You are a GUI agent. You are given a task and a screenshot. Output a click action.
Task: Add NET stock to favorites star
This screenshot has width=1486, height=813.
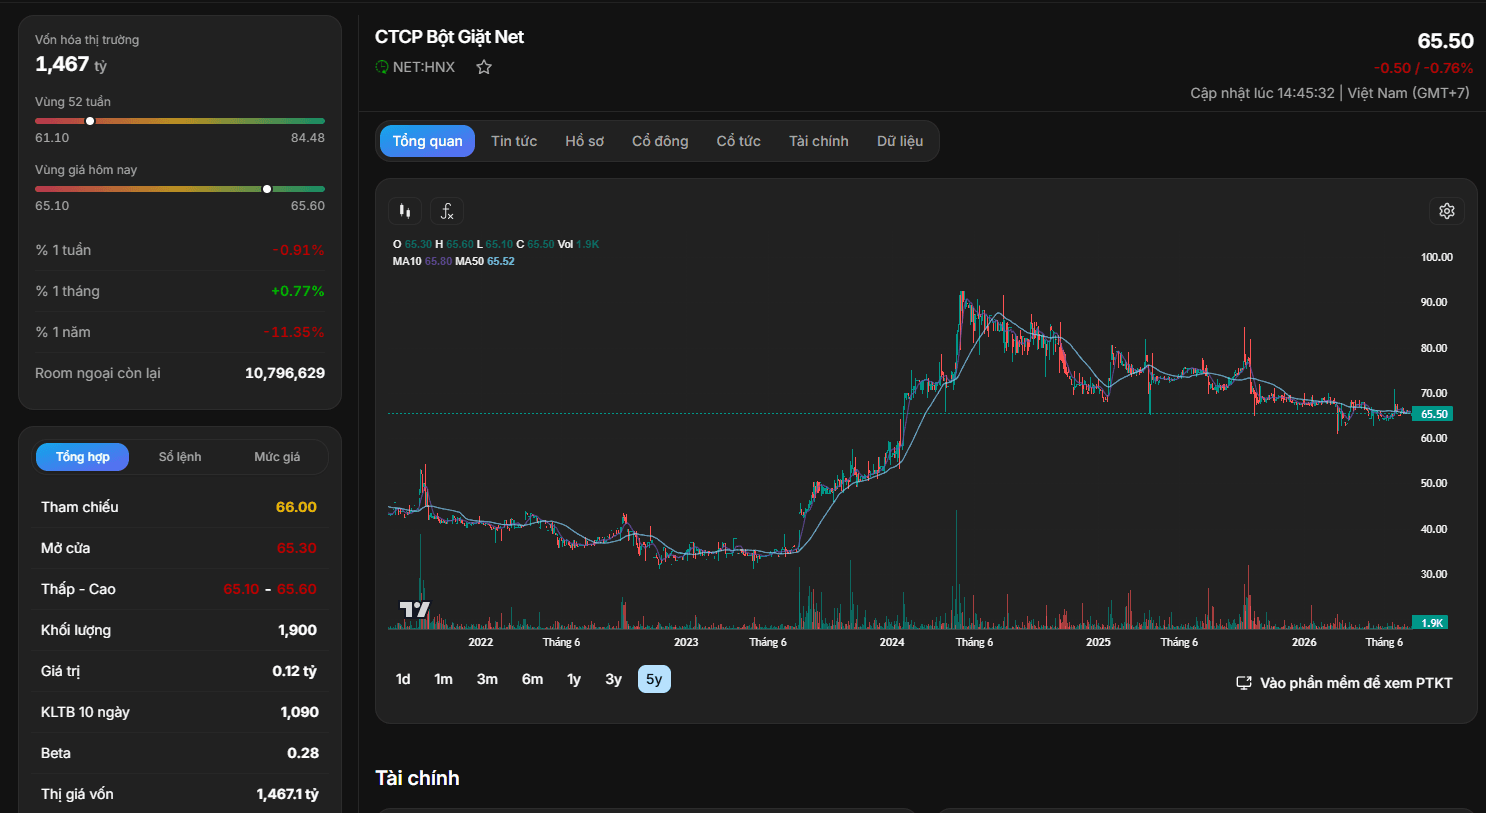[x=484, y=67]
